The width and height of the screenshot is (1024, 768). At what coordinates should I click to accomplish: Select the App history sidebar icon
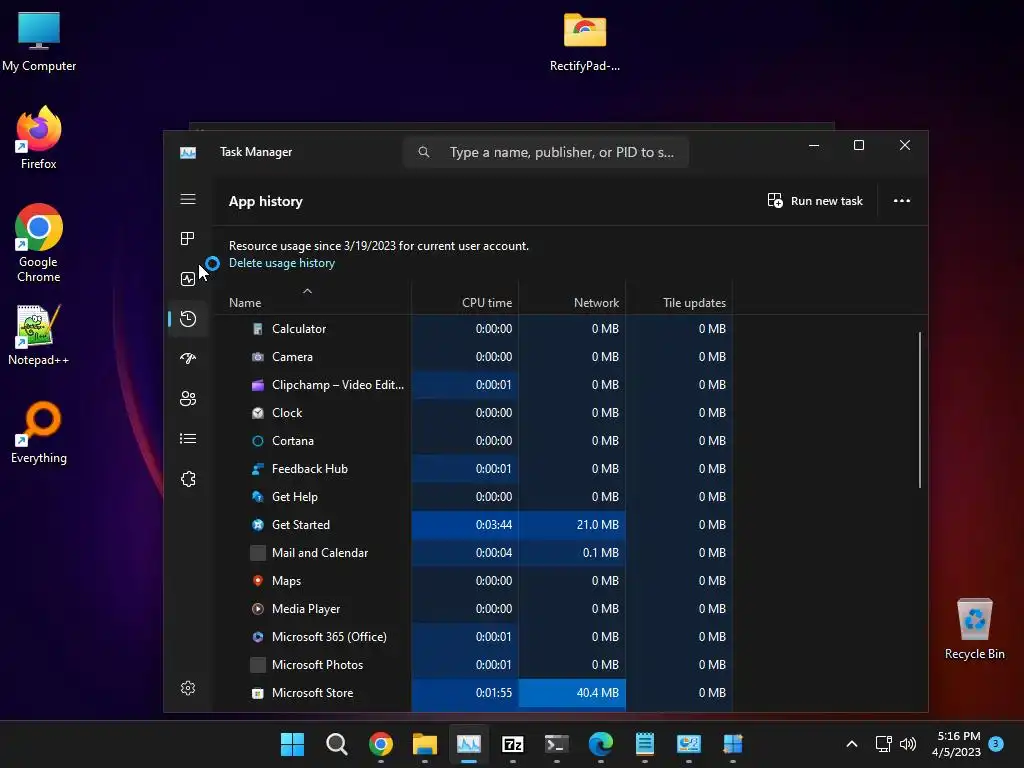tap(188, 319)
